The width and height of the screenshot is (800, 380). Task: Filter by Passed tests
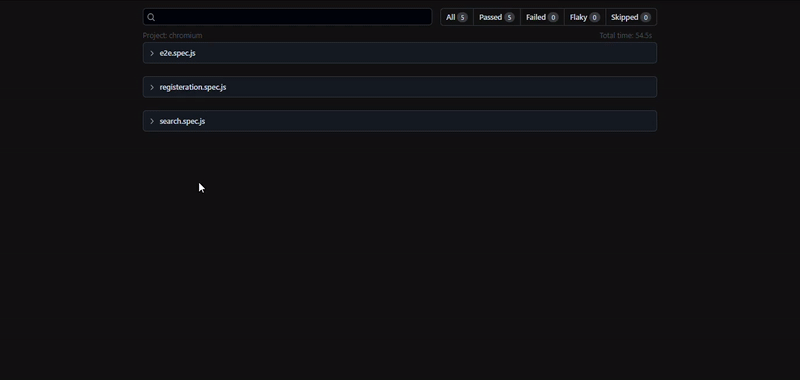(496, 17)
